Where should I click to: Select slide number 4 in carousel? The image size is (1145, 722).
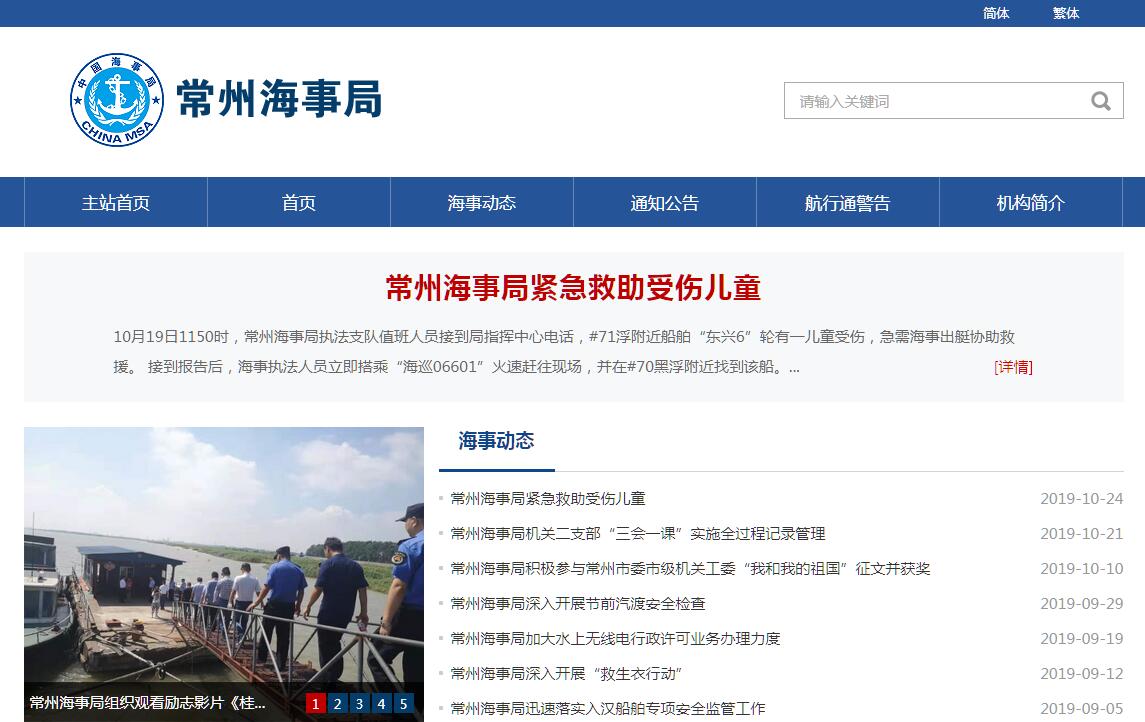381,703
